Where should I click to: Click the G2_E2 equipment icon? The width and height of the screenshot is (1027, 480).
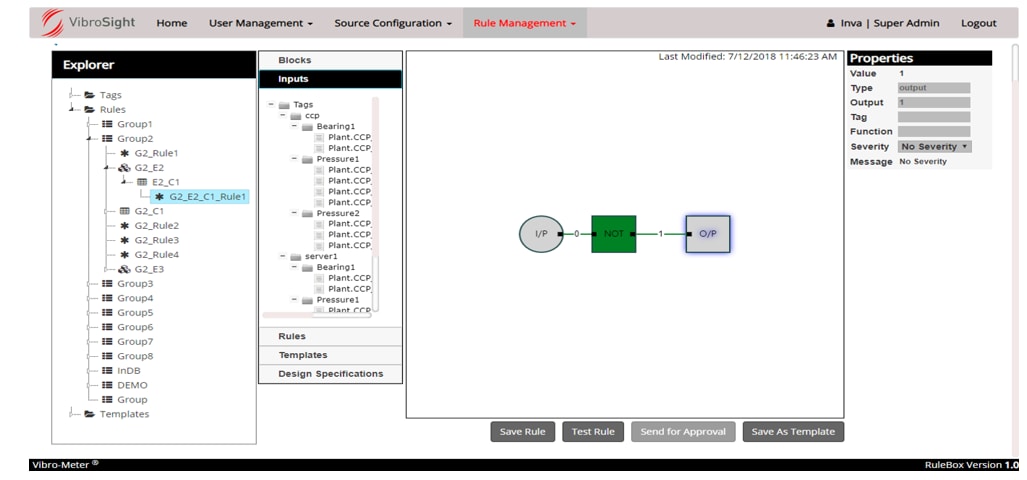point(124,168)
